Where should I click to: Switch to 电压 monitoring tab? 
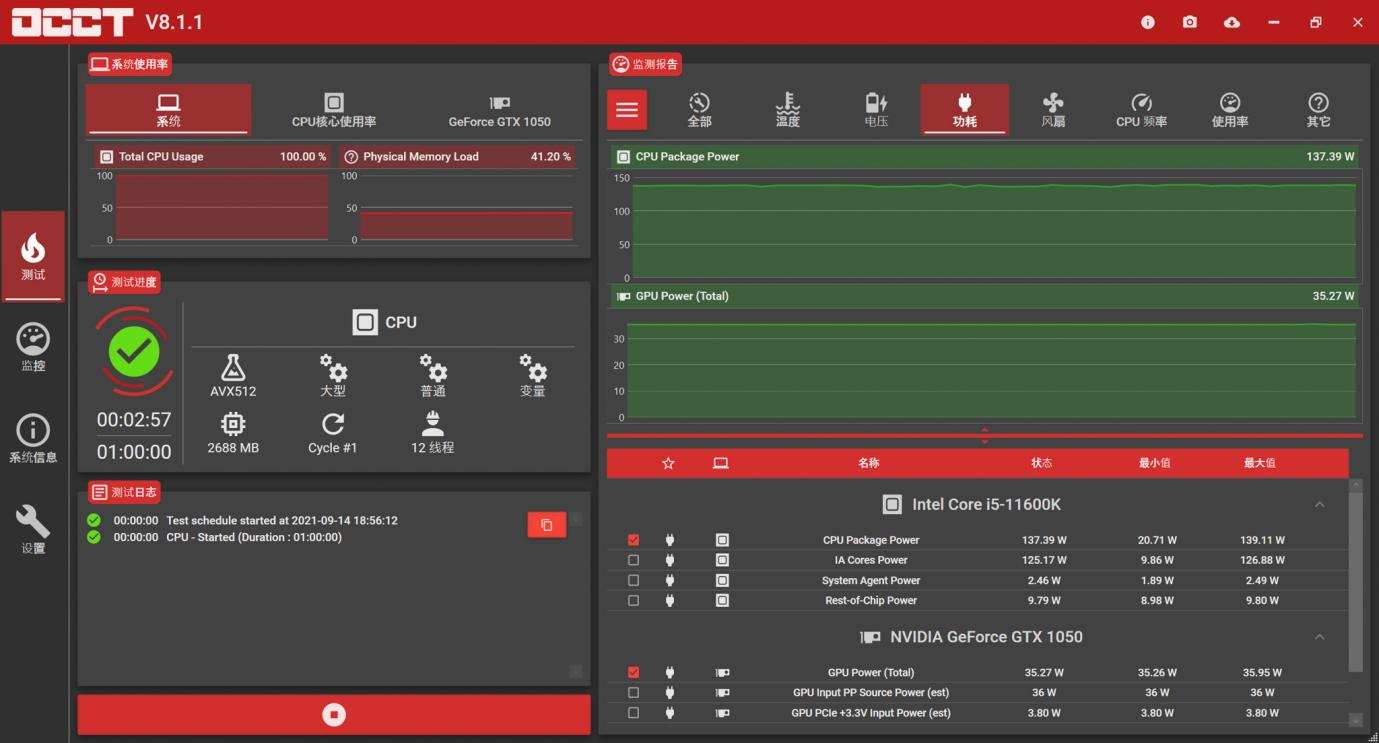point(876,110)
